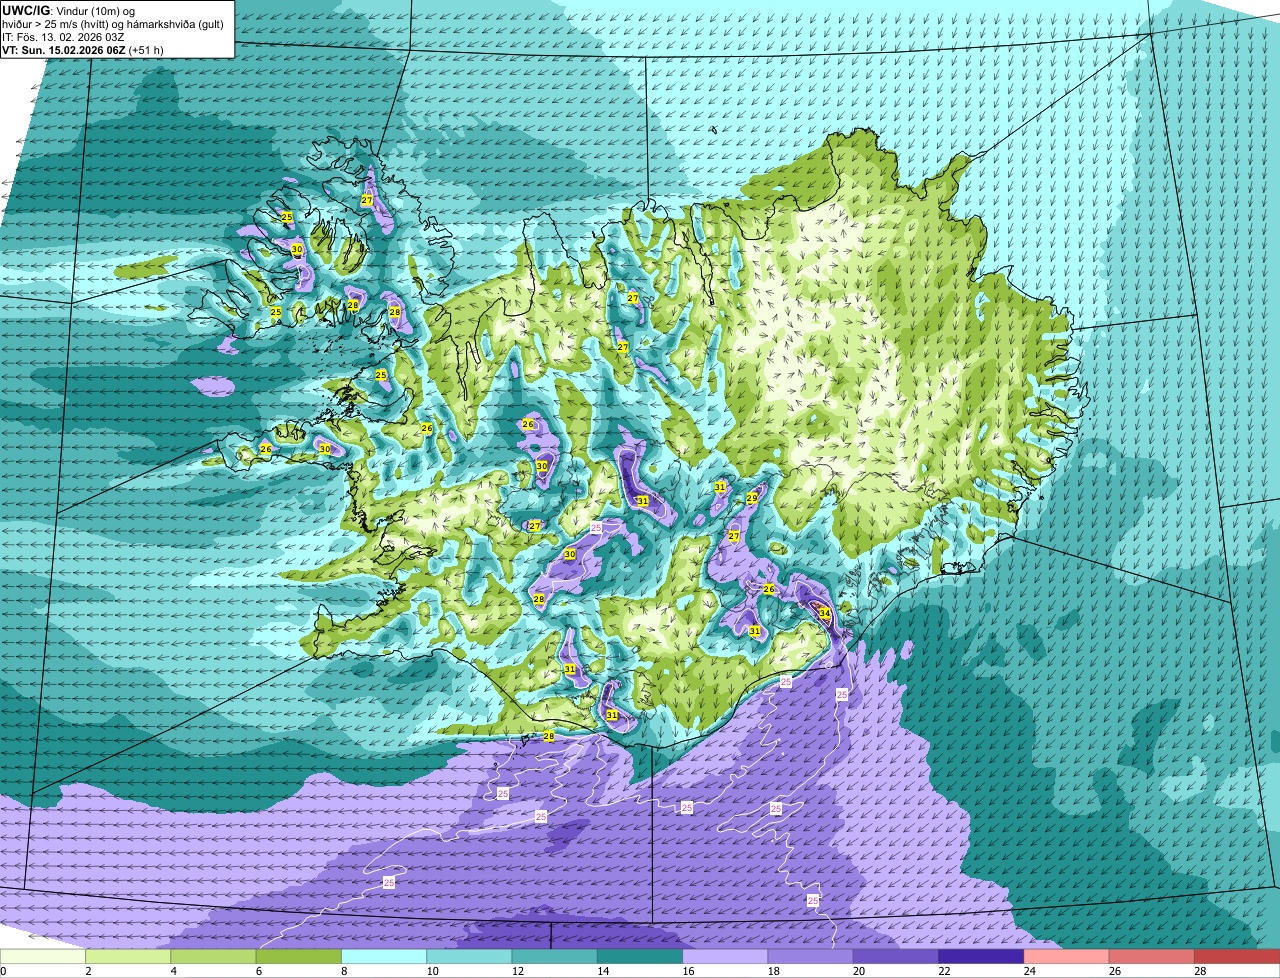Pick the 24–26 m/s light pink swatch

(x=1067, y=957)
